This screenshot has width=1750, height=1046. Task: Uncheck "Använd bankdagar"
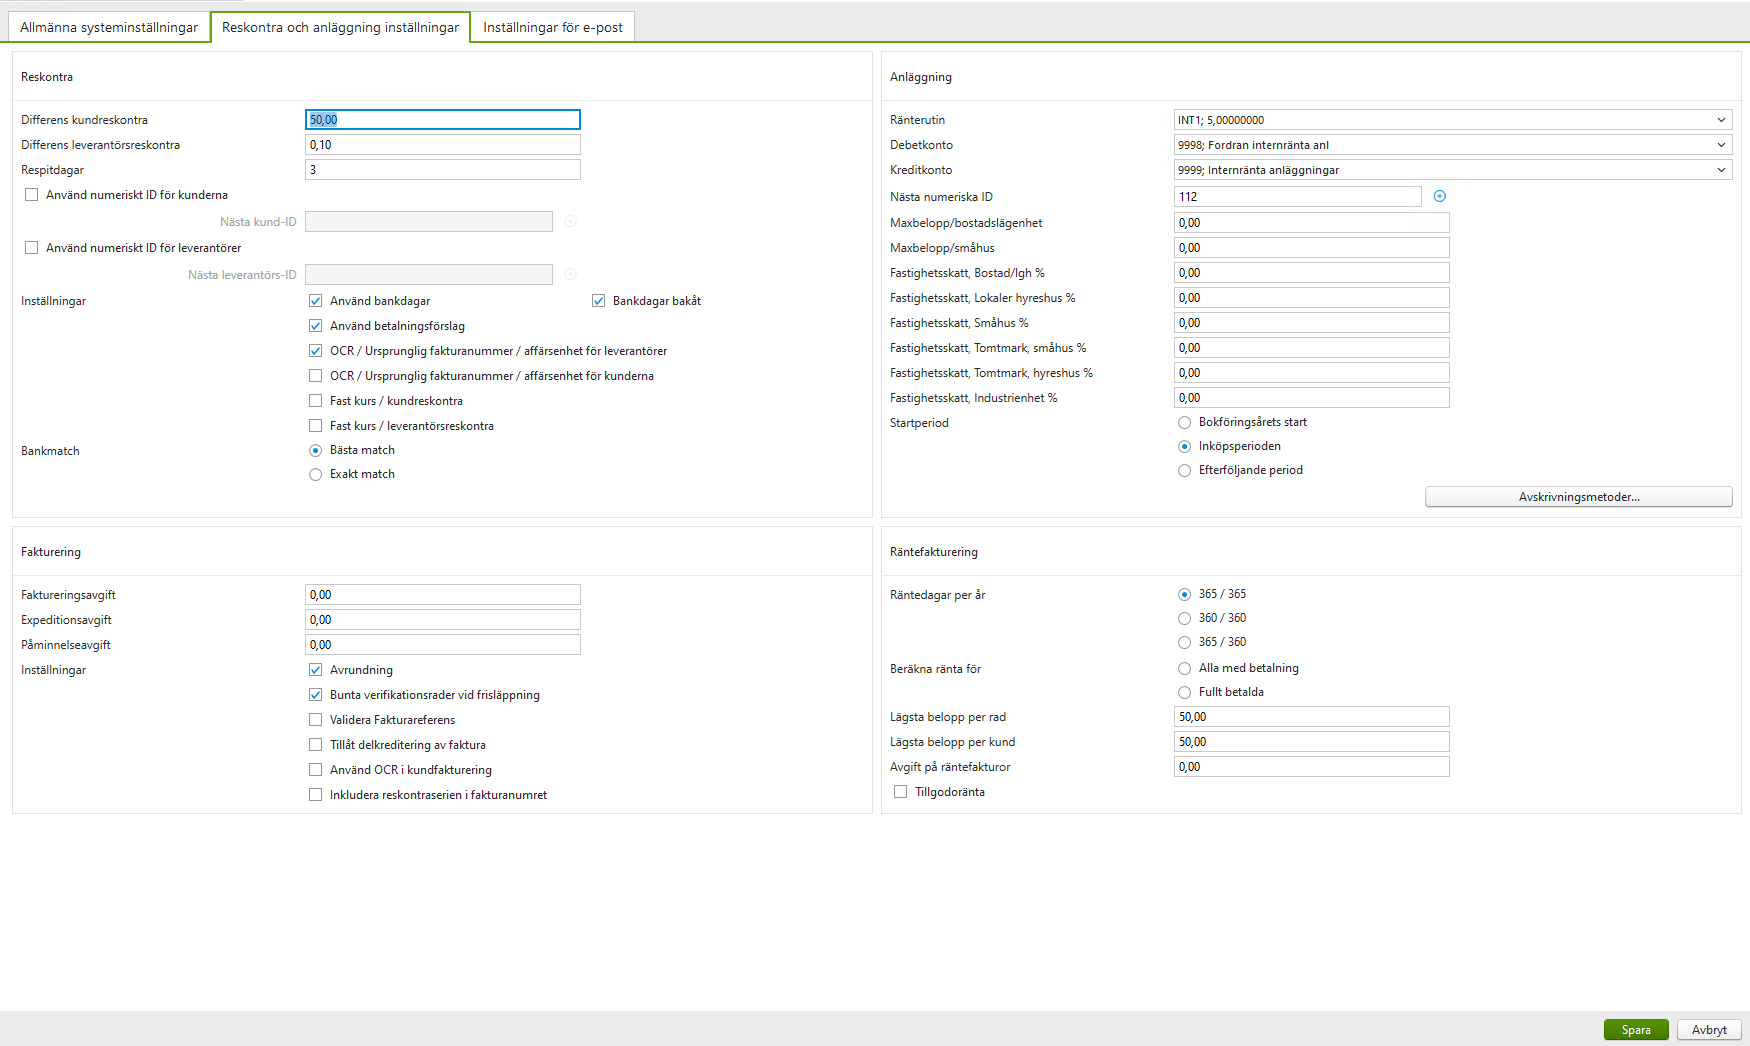(315, 300)
